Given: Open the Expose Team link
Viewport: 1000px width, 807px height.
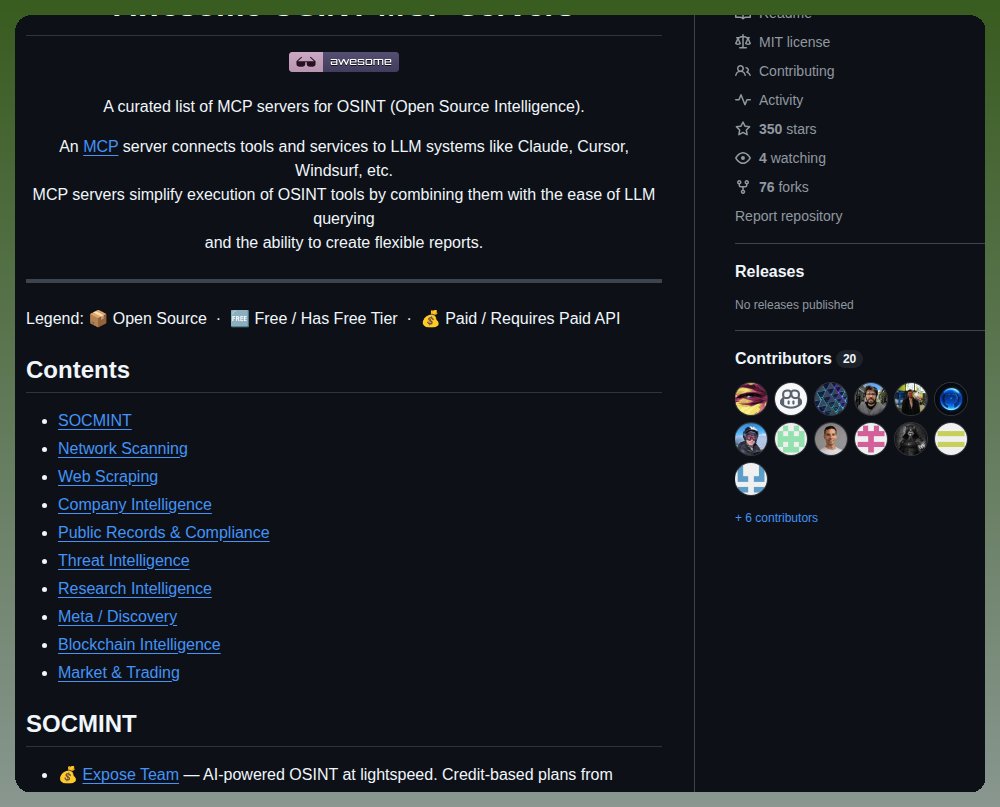Looking at the screenshot, I should tap(130, 774).
